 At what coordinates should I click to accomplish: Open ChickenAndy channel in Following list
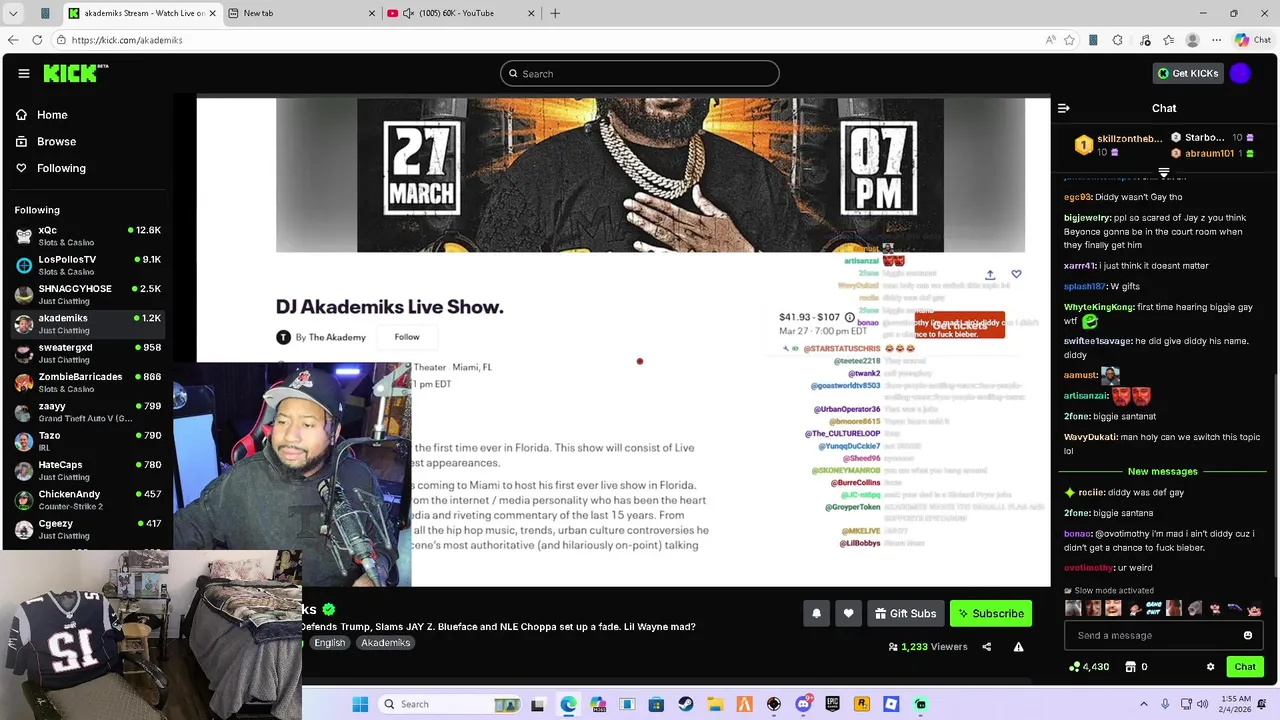point(88,499)
